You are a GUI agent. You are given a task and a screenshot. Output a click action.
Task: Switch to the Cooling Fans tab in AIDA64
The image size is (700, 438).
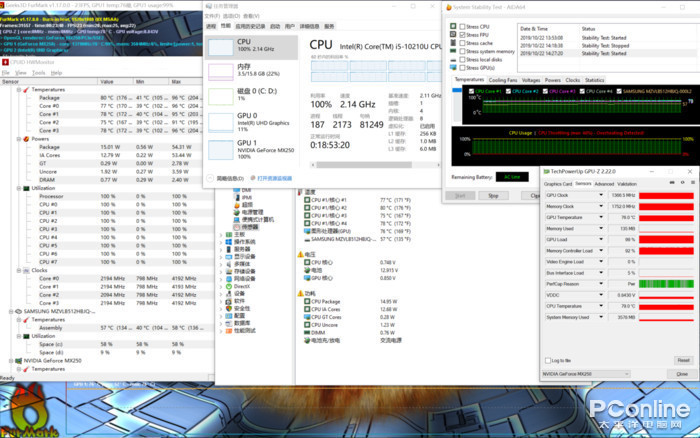pyautogui.click(x=503, y=80)
